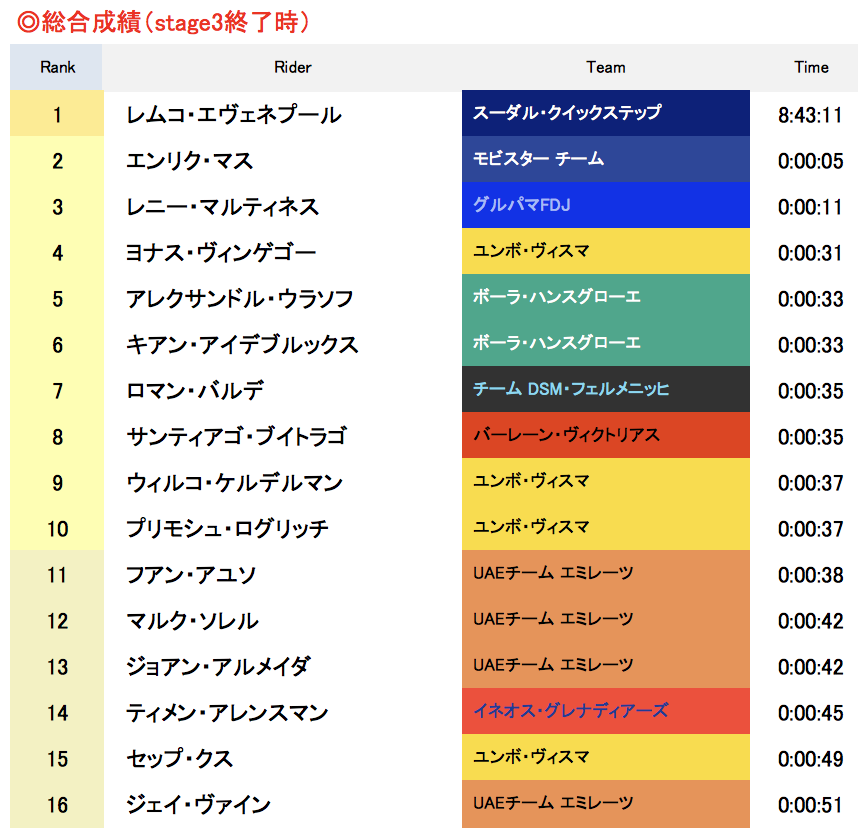This screenshot has height=838, width=868.
Task: Select rider ジェイ・ヴァイン
Action: [x=198, y=804]
